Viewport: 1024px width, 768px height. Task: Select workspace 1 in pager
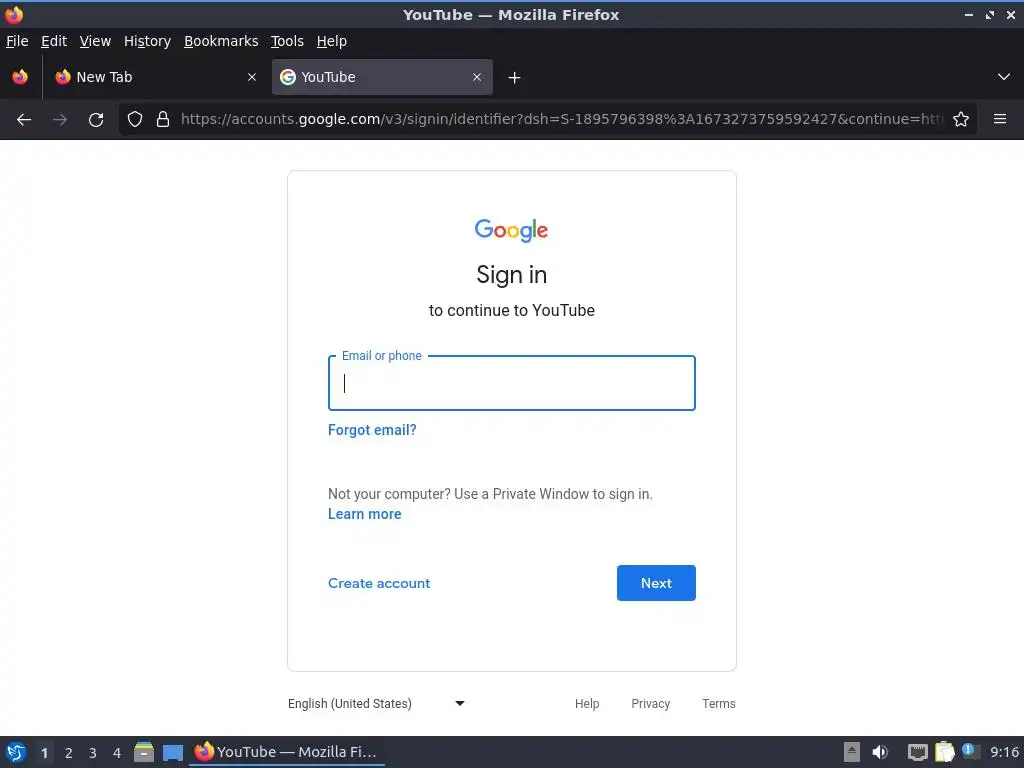point(44,753)
